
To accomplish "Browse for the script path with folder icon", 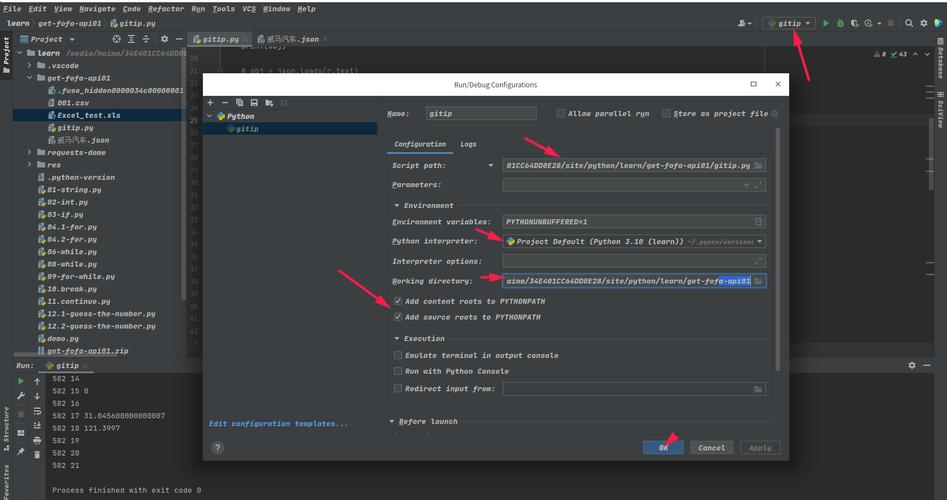I will 759,165.
